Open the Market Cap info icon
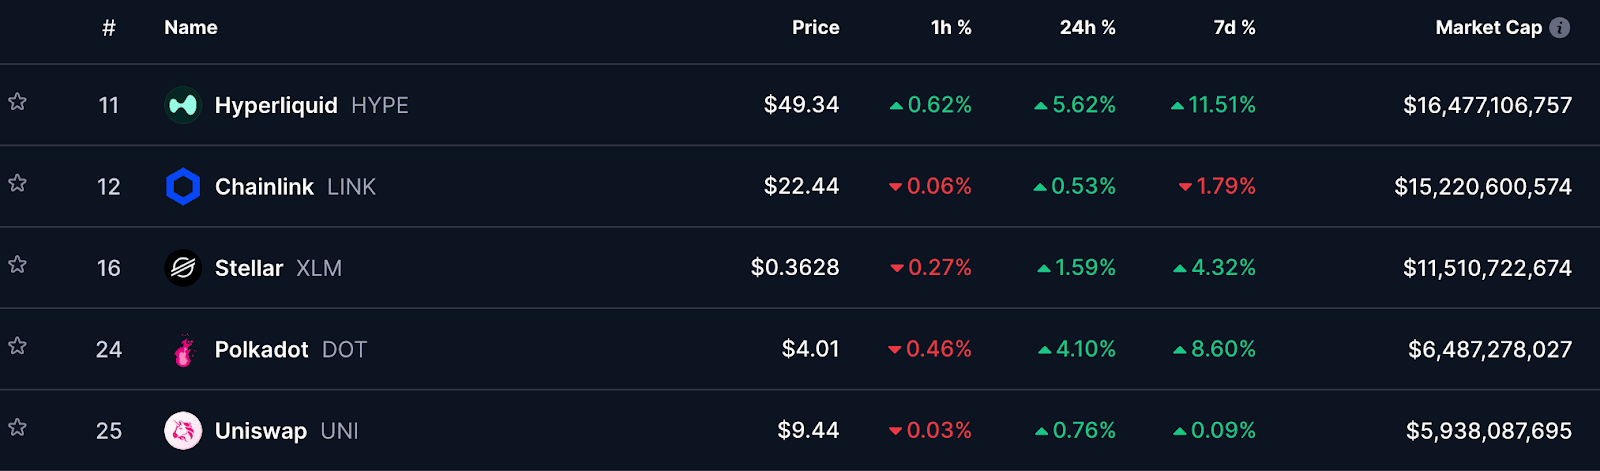This screenshot has width=1600, height=471. click(x=1559, y=28)
